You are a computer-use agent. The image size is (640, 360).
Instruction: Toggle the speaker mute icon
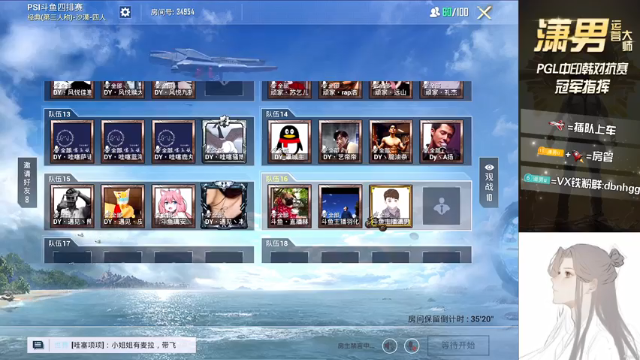tap(389, 346)
